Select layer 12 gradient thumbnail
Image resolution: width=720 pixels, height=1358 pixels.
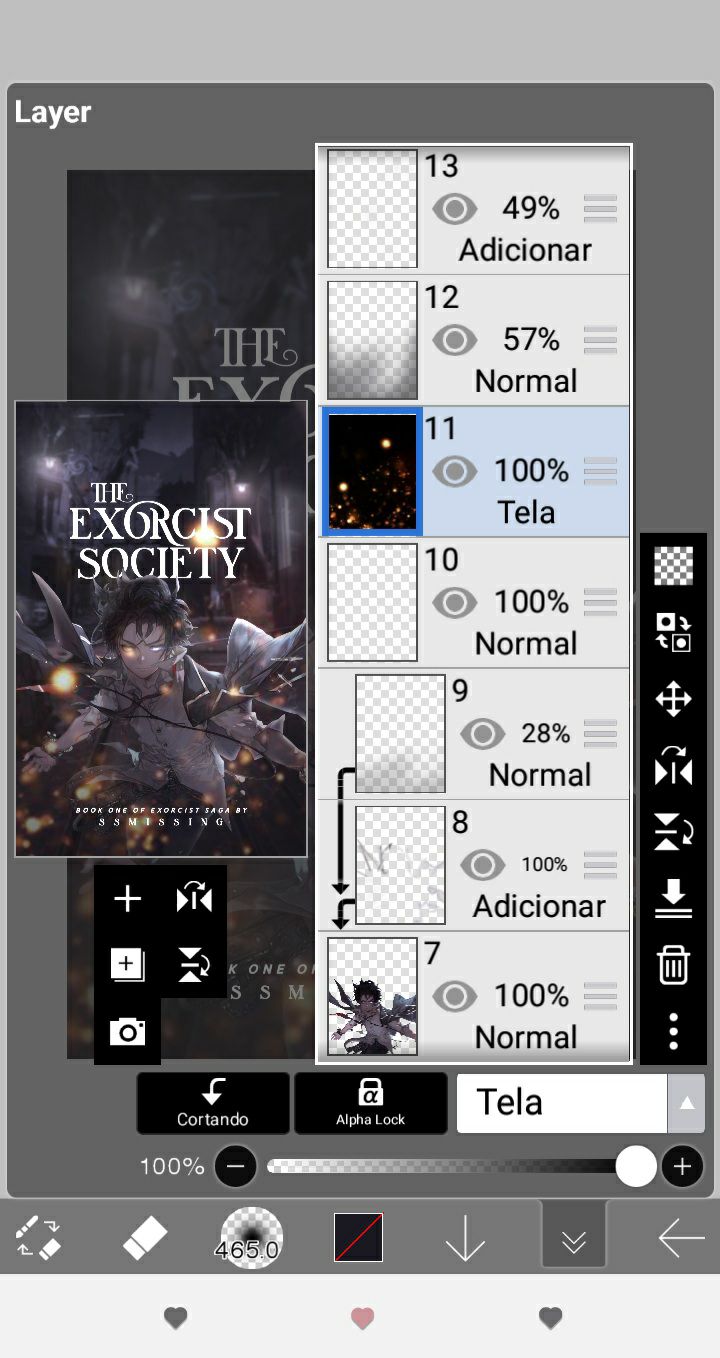(372, 340)
